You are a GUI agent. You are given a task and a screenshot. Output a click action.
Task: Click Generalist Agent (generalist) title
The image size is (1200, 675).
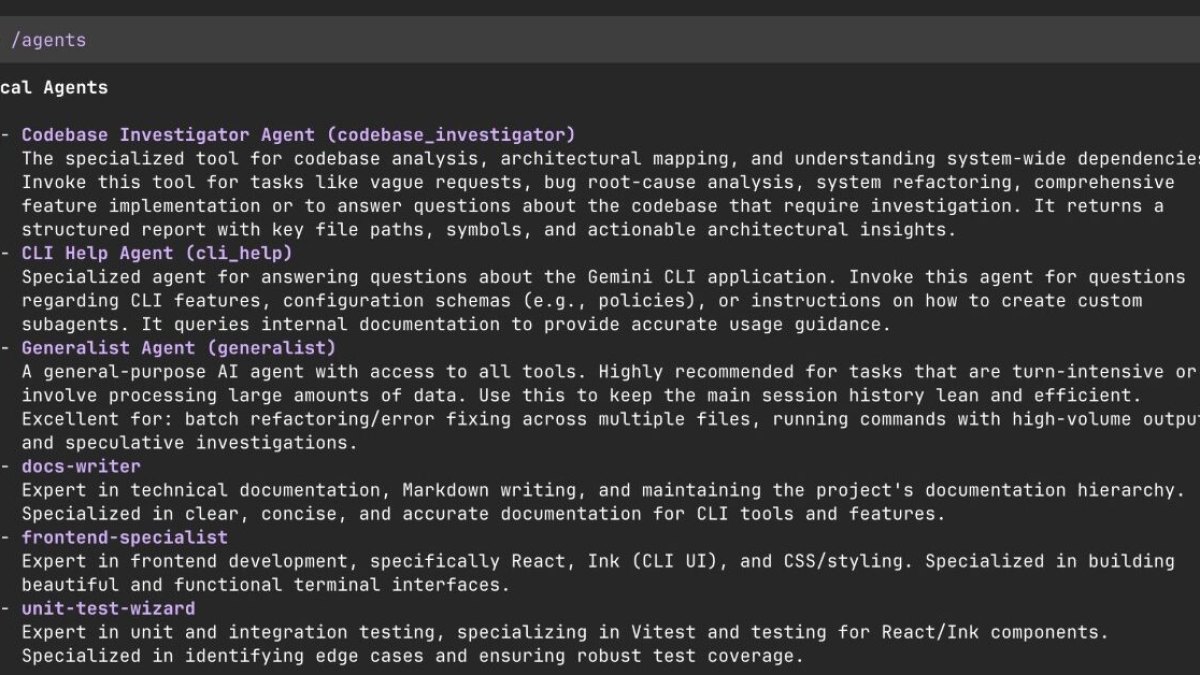pyautogui.click(x=179, y=347)
